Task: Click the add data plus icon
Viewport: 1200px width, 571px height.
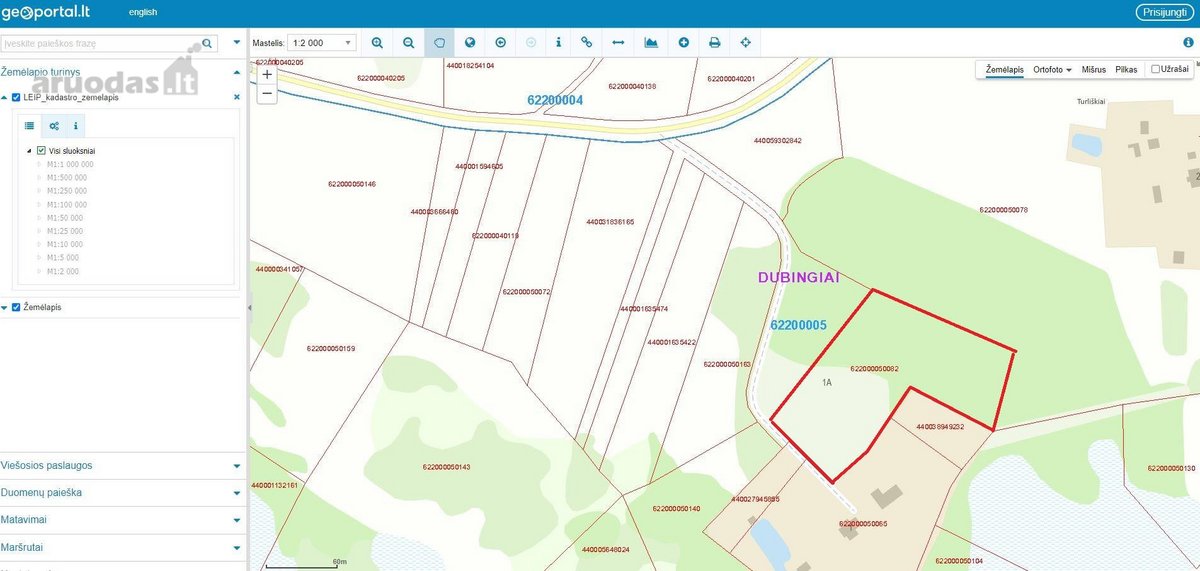Action: (684, 43)
